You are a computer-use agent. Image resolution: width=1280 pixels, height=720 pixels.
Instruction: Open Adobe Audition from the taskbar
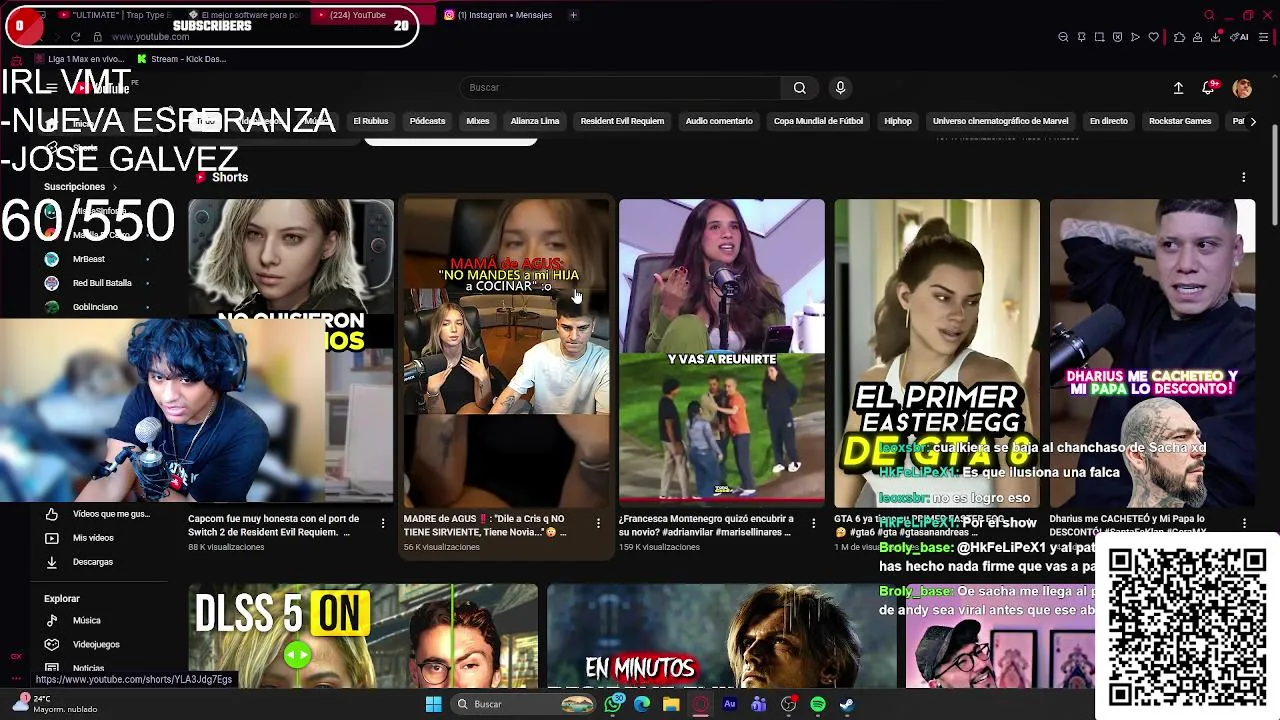(x=730, y=704)
